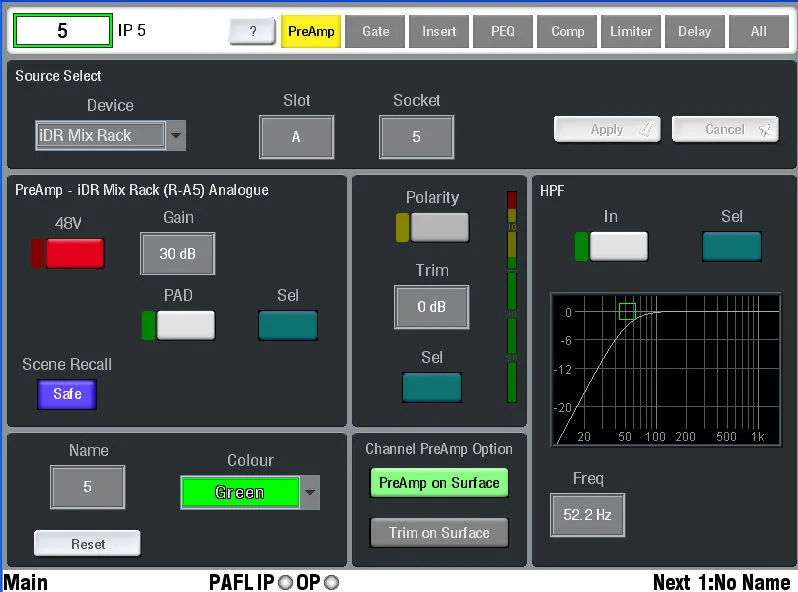The height and width of the screenshot is (592, 798).
Task: Click the PAFL OP indicator
Action: pyautogui.click(x=332, y=582)
